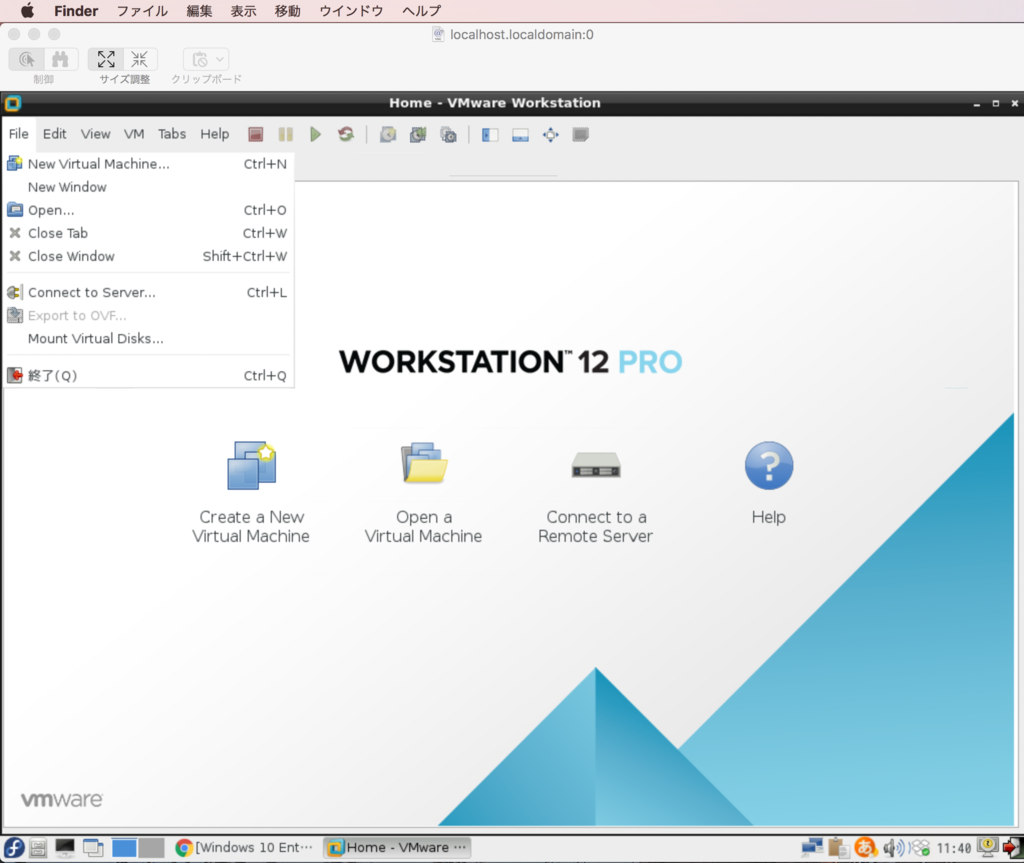Image resolution: width=1024 pixels, height=863 pixels.
Task: Click the Connect to a Remote Server icon
Action: pos(596,465)
